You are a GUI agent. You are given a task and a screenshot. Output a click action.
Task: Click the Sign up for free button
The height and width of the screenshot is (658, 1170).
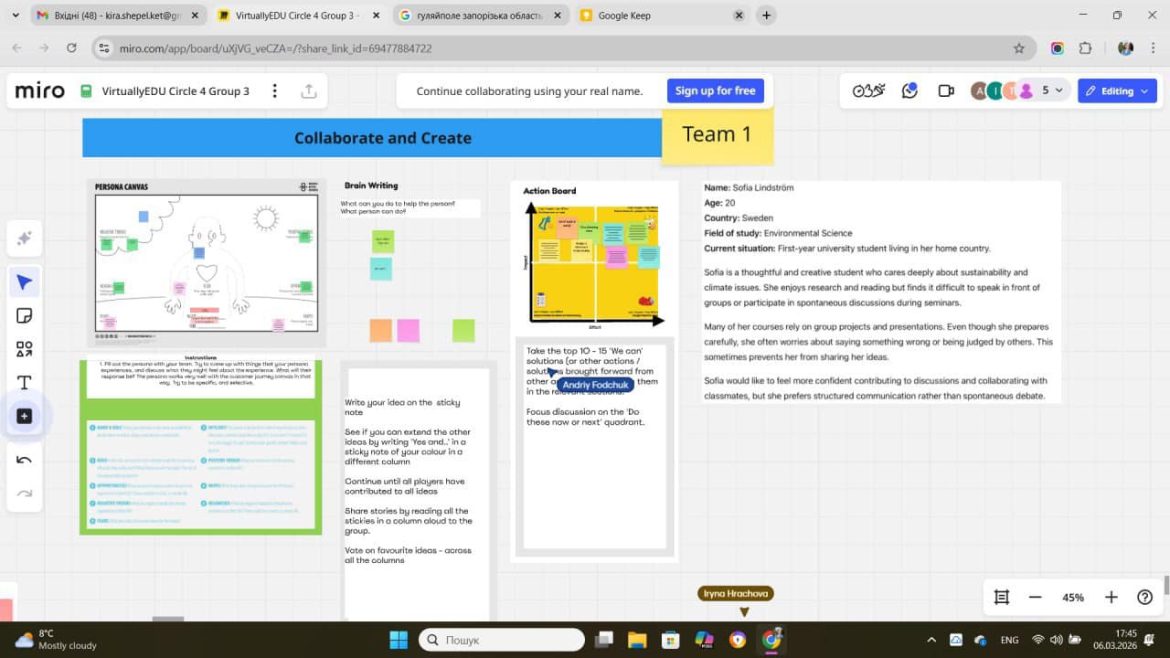coord(715,91)
